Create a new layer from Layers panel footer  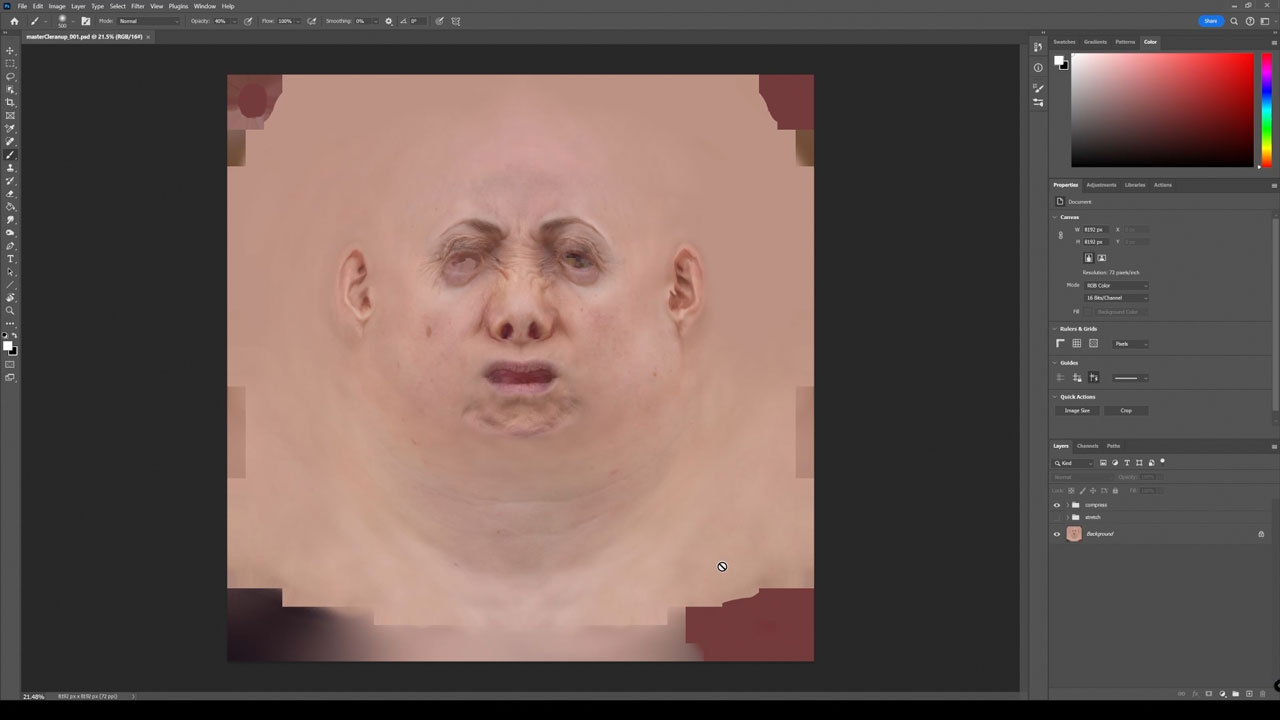click(x=1248, y=694)
